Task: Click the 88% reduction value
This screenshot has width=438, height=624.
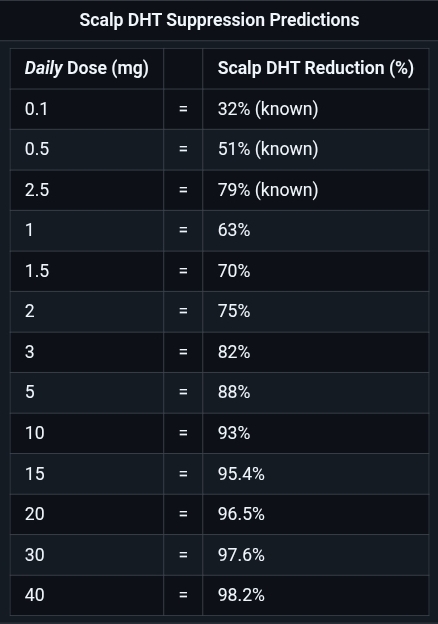Action: pyautogui.click(x=234, y=392)
